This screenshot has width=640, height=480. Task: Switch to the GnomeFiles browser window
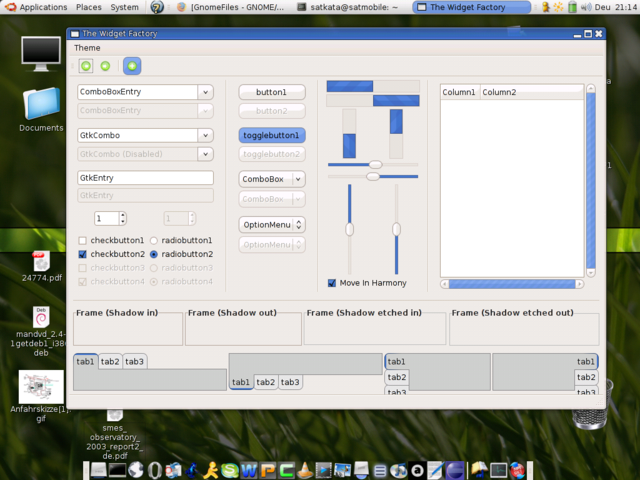[231, 7]
